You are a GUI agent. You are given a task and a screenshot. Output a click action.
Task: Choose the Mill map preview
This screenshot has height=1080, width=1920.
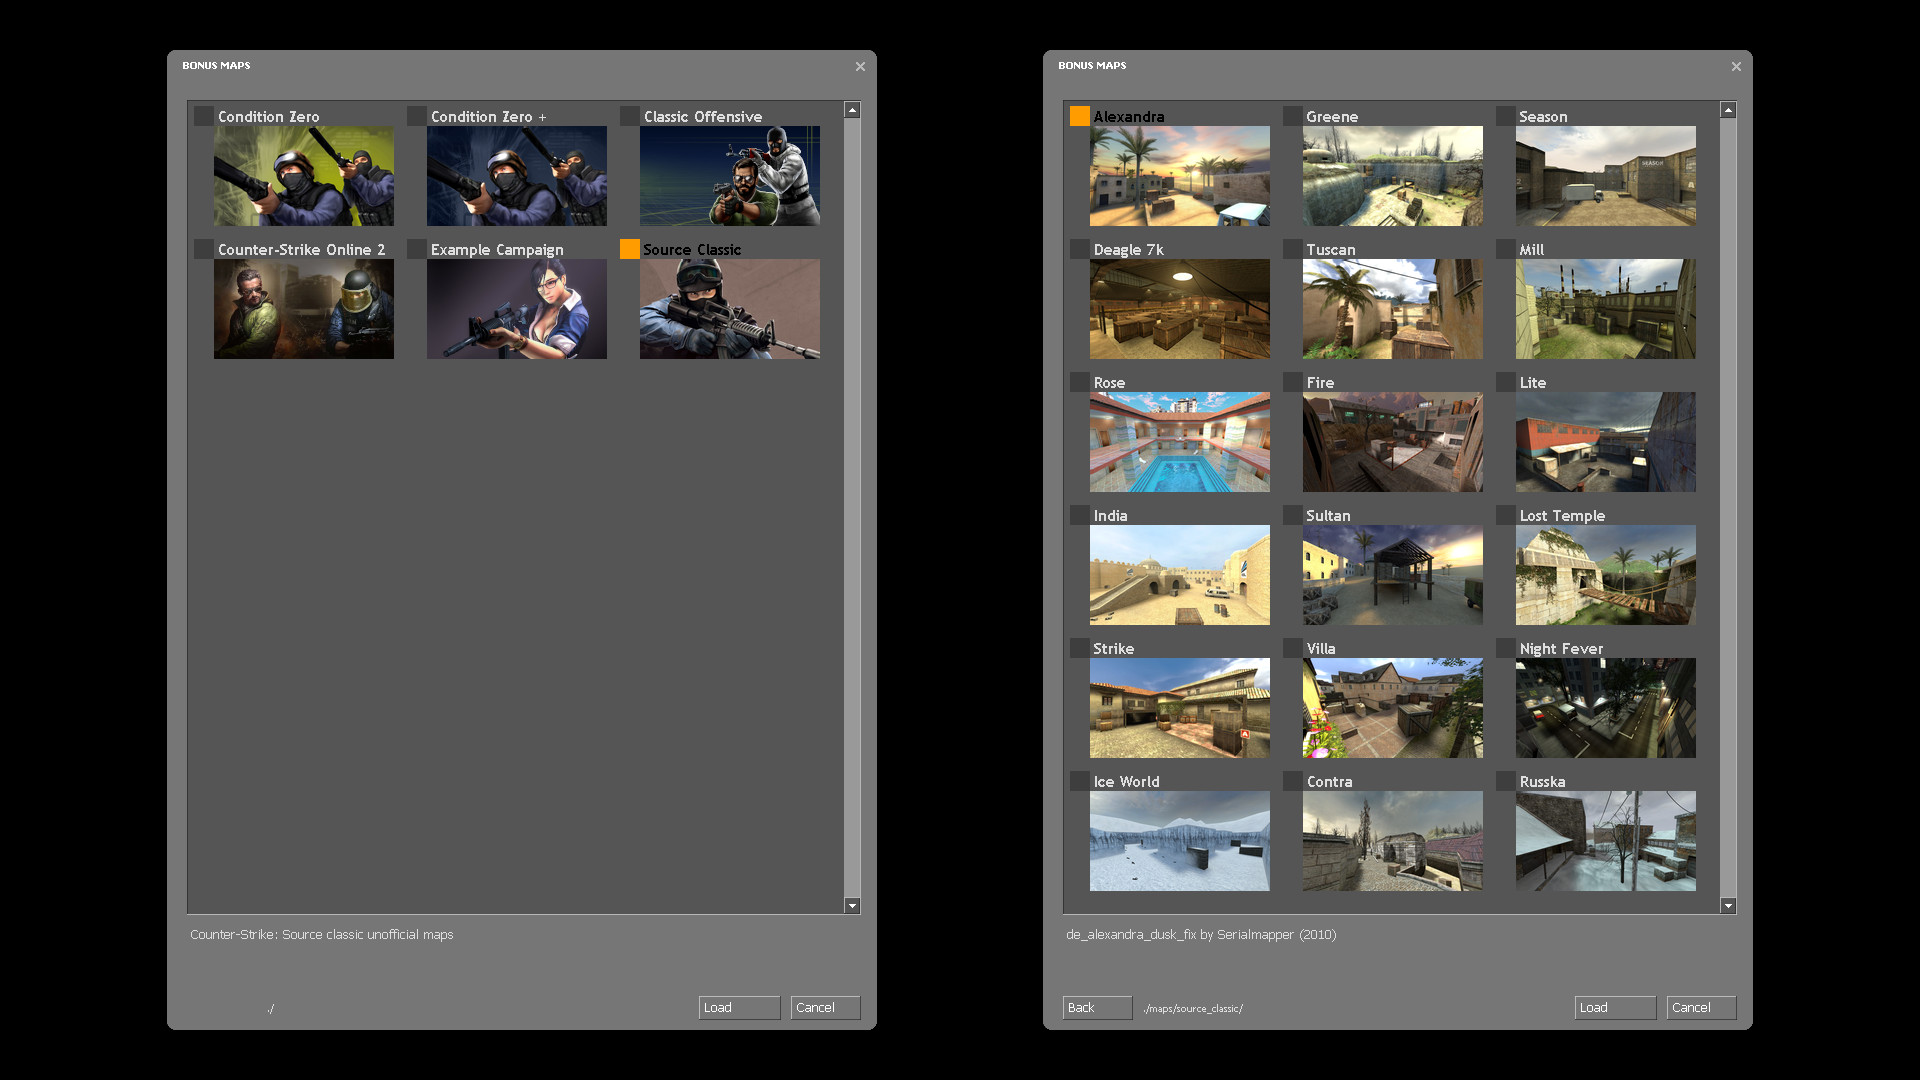(1606, 309)
